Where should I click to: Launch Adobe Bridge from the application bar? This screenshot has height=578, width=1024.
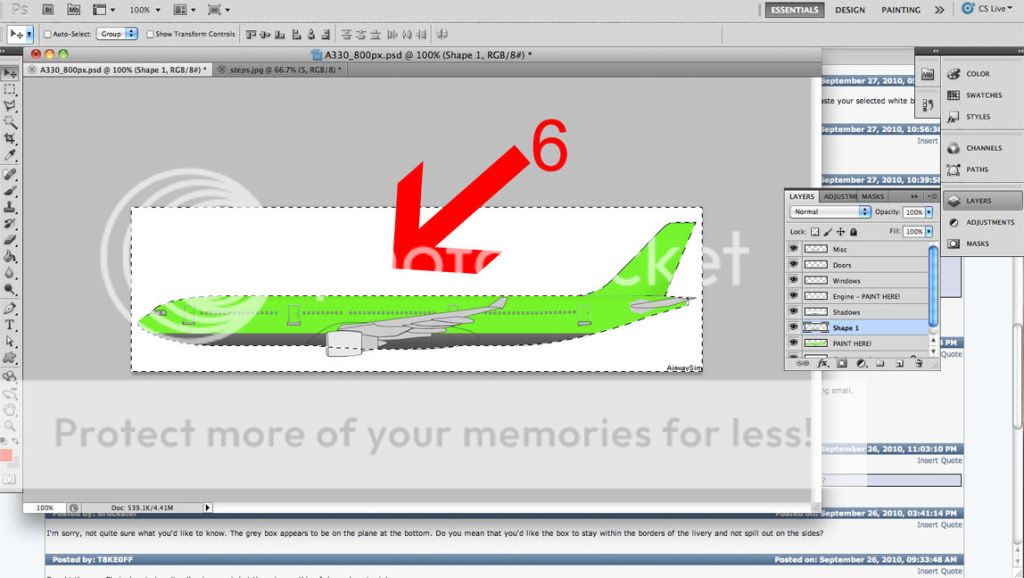48,9
